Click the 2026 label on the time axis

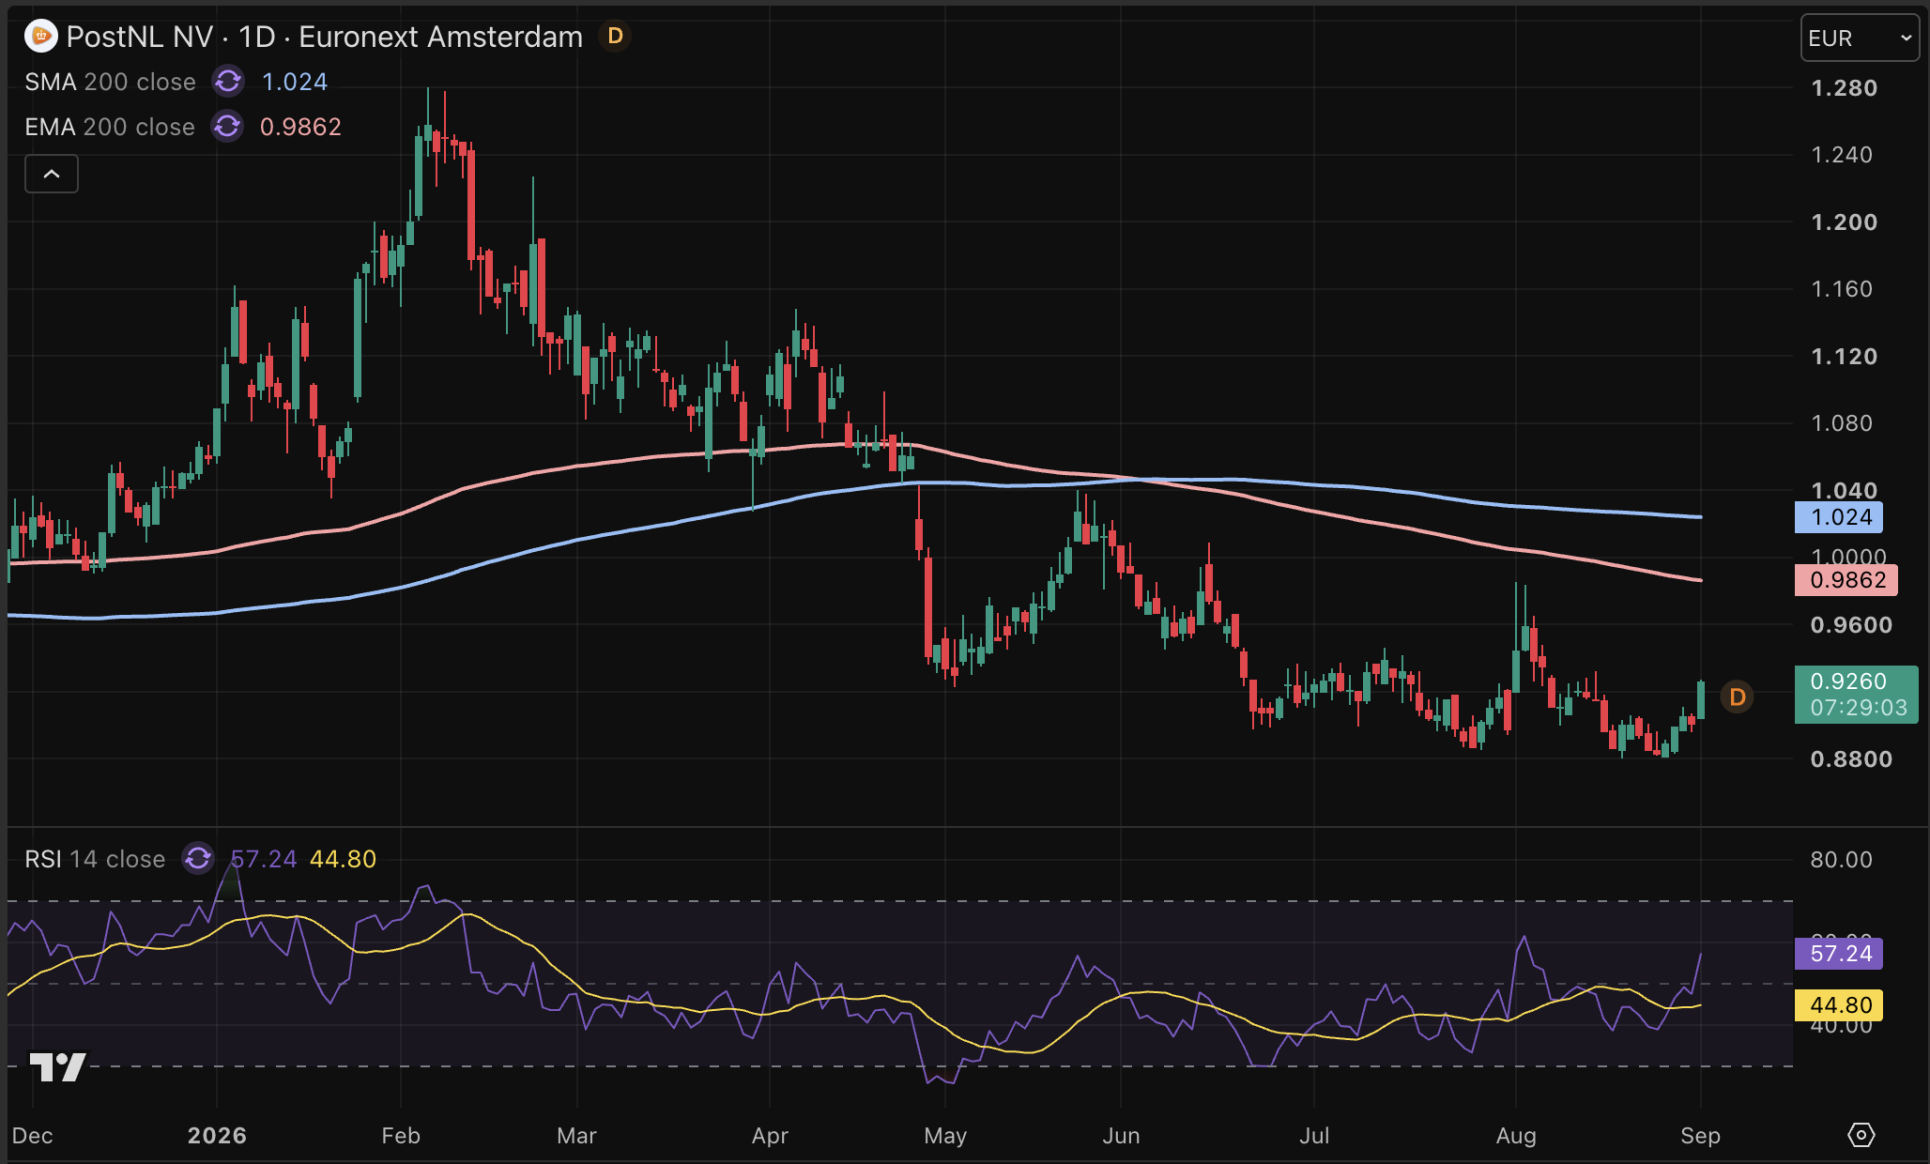pyautogui.click(x=217, y=1136)
